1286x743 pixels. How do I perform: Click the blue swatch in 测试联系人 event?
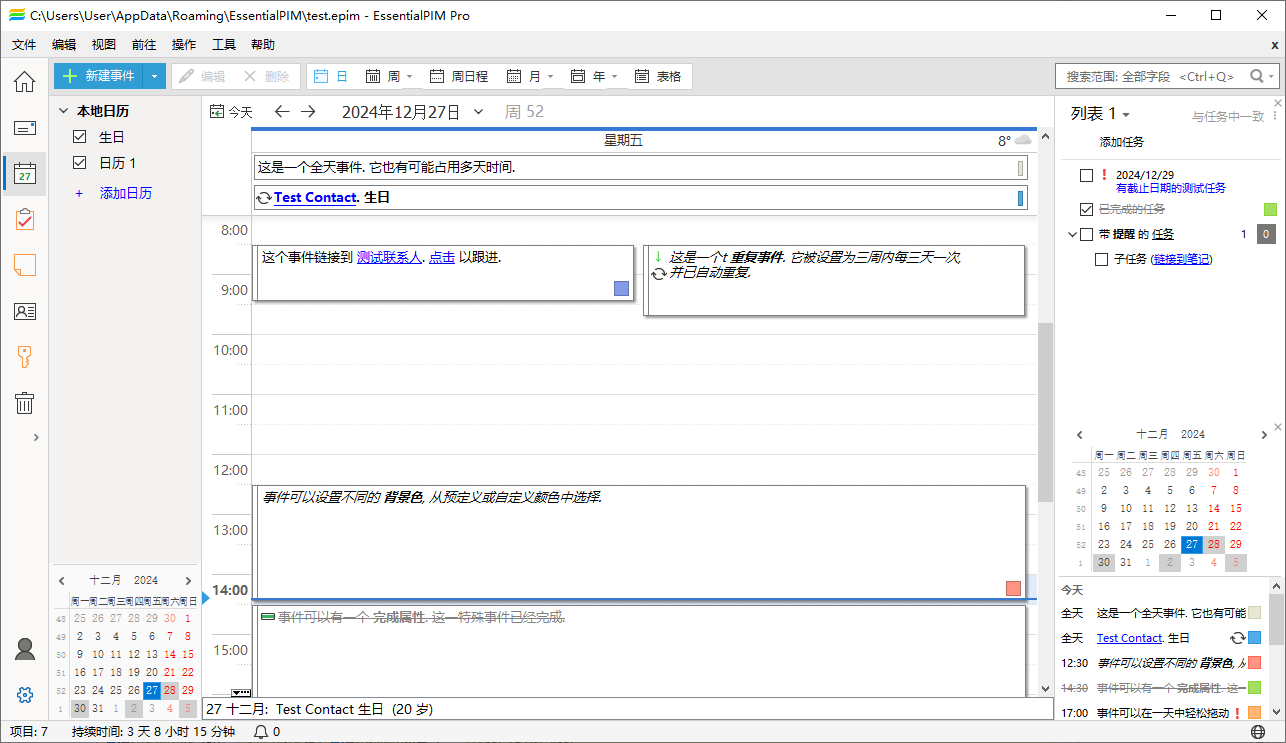point(621,288)
